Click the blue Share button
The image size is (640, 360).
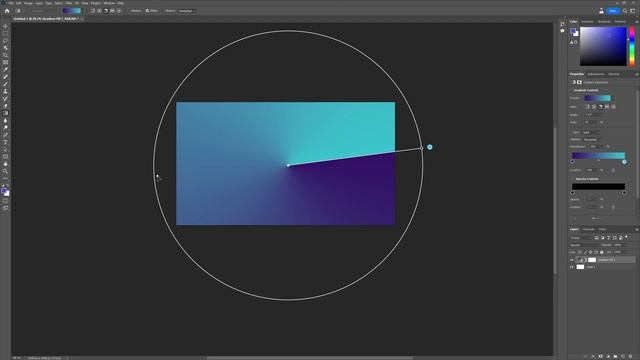[x=613, y=11]
